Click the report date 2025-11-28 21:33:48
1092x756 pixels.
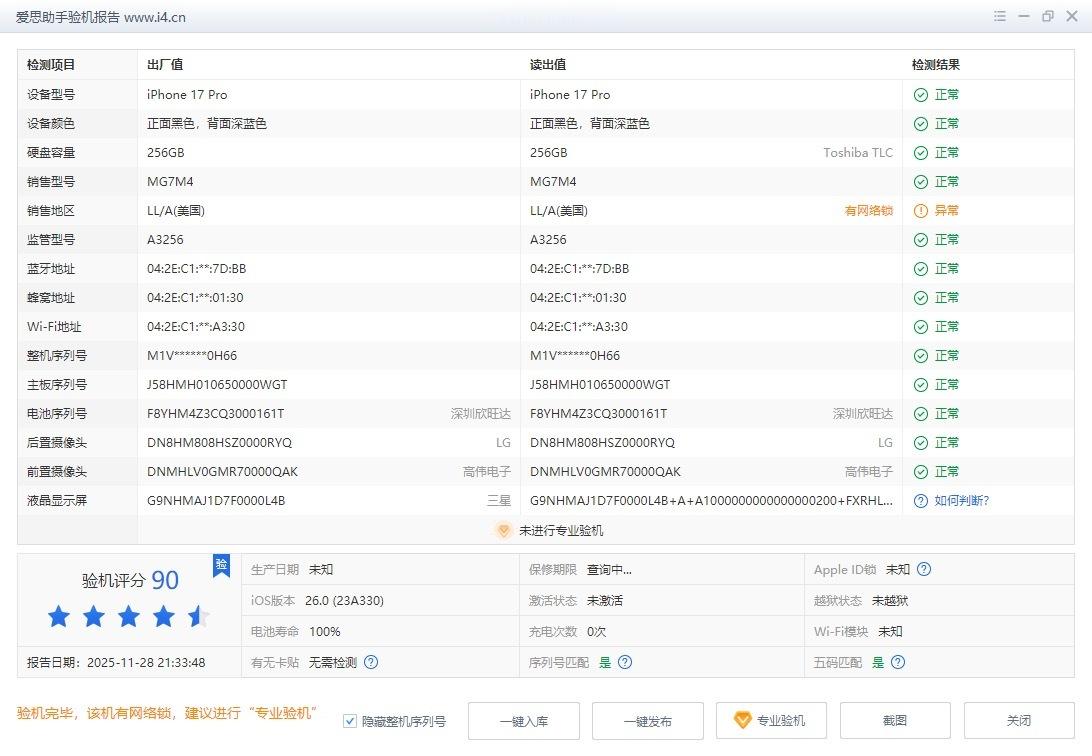[x=146, y=662]
